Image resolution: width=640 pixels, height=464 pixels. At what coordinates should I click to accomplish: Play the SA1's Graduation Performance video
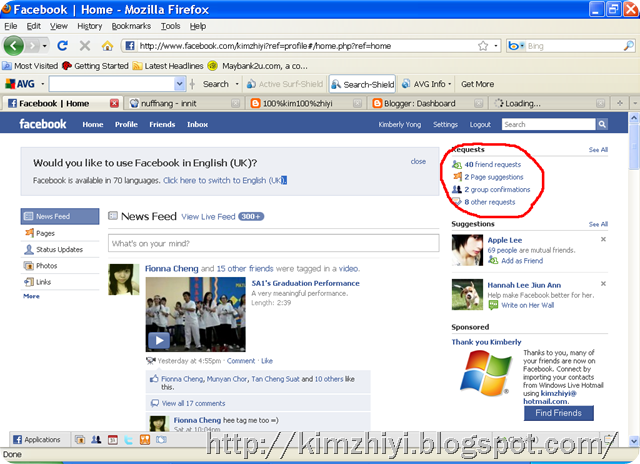click(x=159, y=340)
